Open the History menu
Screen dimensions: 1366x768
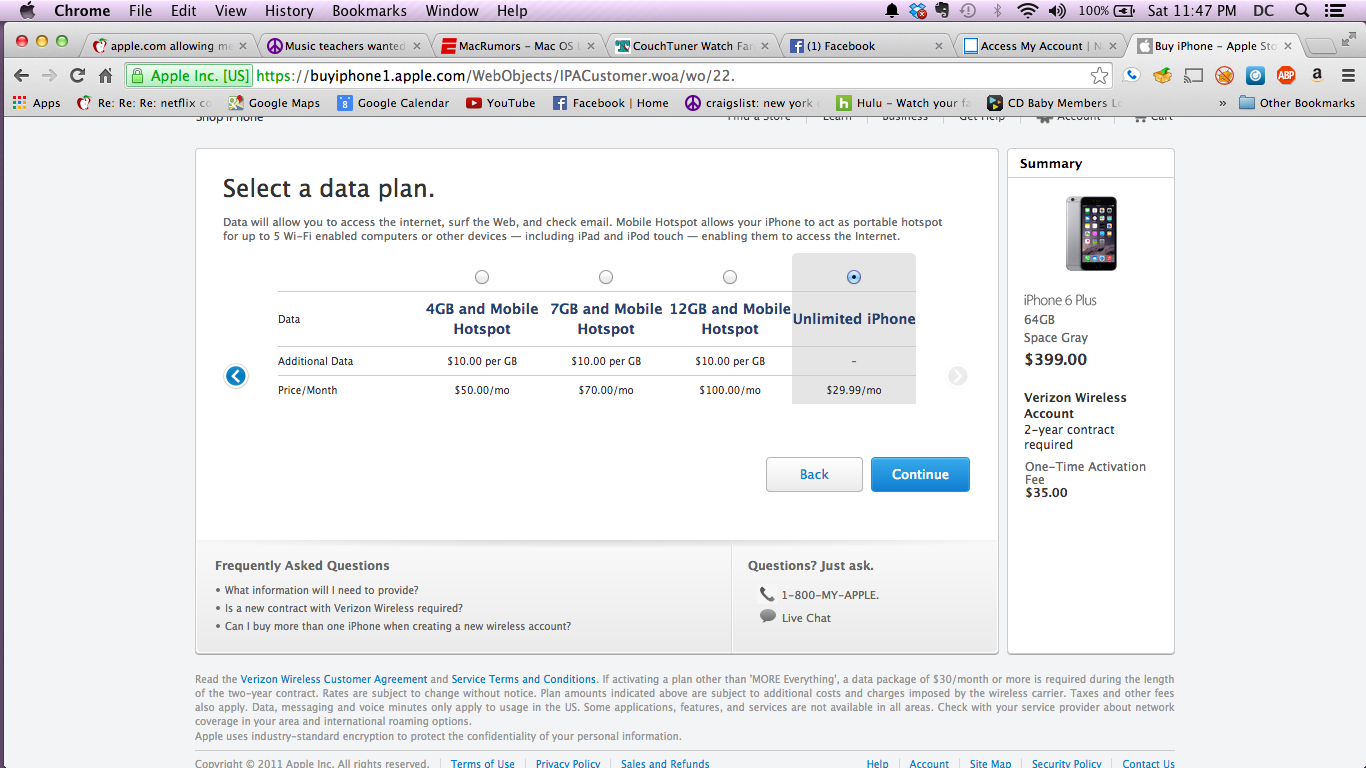289,11
